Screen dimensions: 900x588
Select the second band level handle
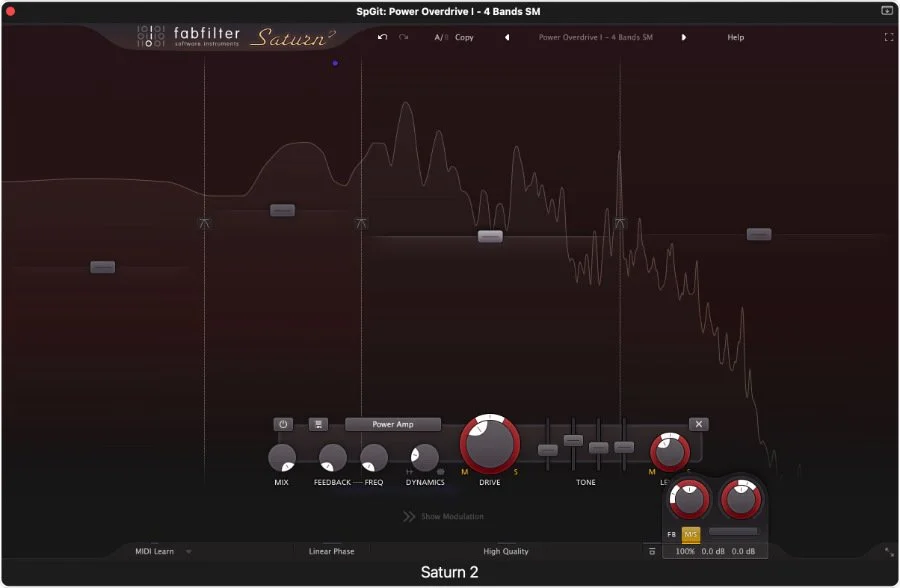coord(282,210)
